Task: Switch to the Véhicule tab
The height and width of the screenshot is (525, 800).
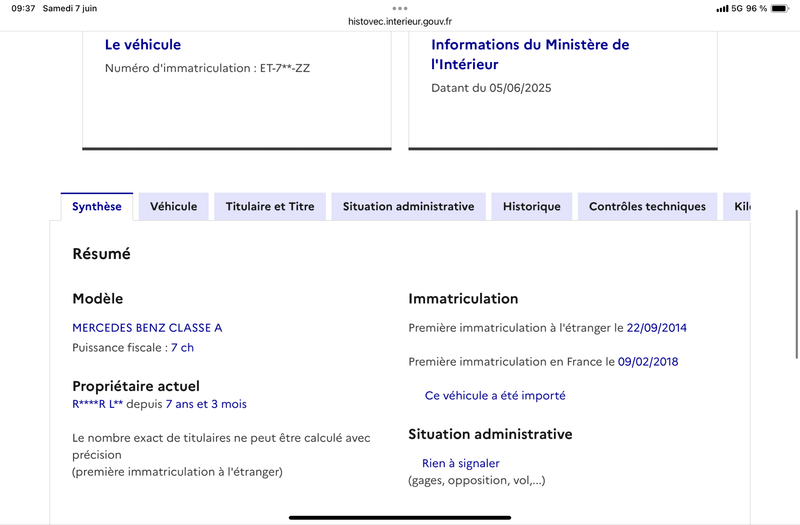Action: [x=173, y=207]
